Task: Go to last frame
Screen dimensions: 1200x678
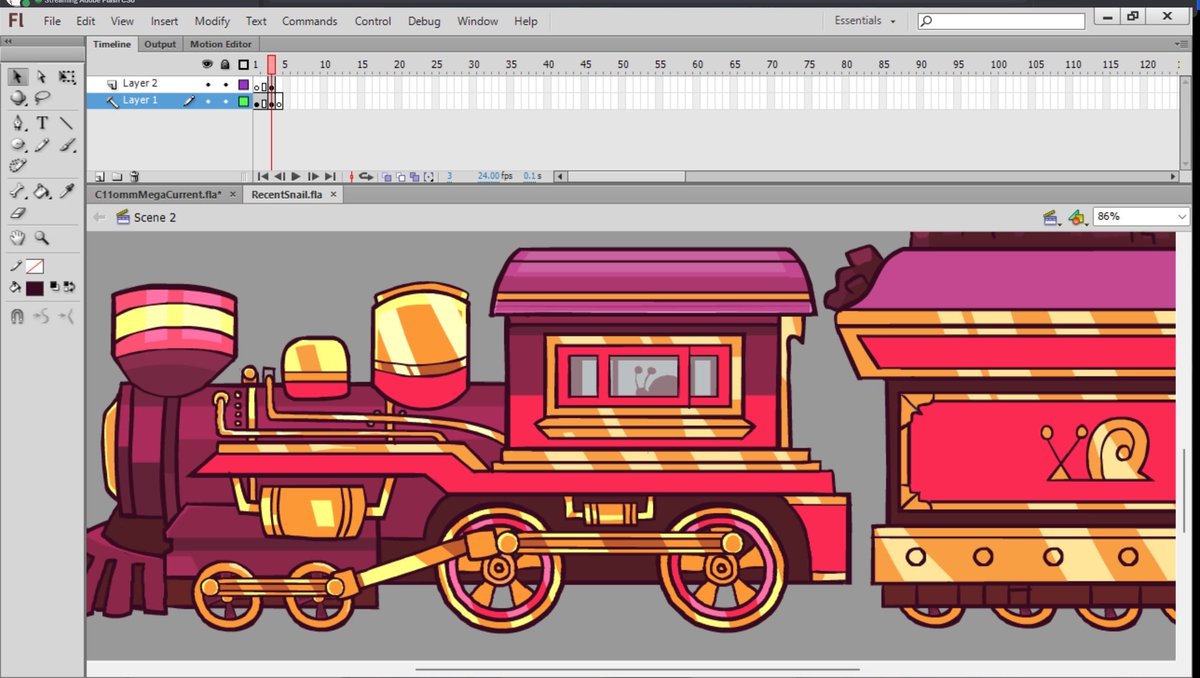Action: coord(330,176)
